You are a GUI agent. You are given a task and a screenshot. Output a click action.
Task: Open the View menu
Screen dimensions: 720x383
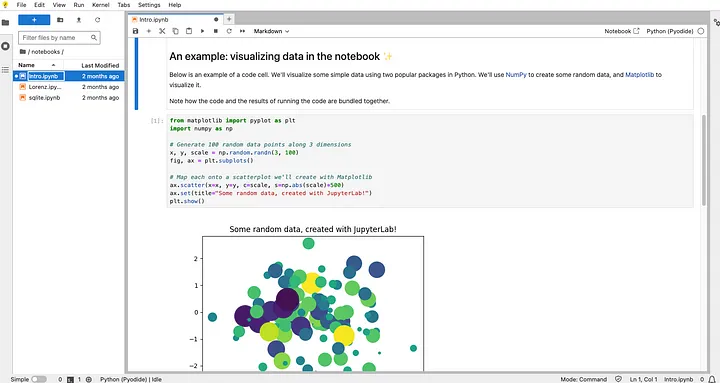click(x=59, y=5)
